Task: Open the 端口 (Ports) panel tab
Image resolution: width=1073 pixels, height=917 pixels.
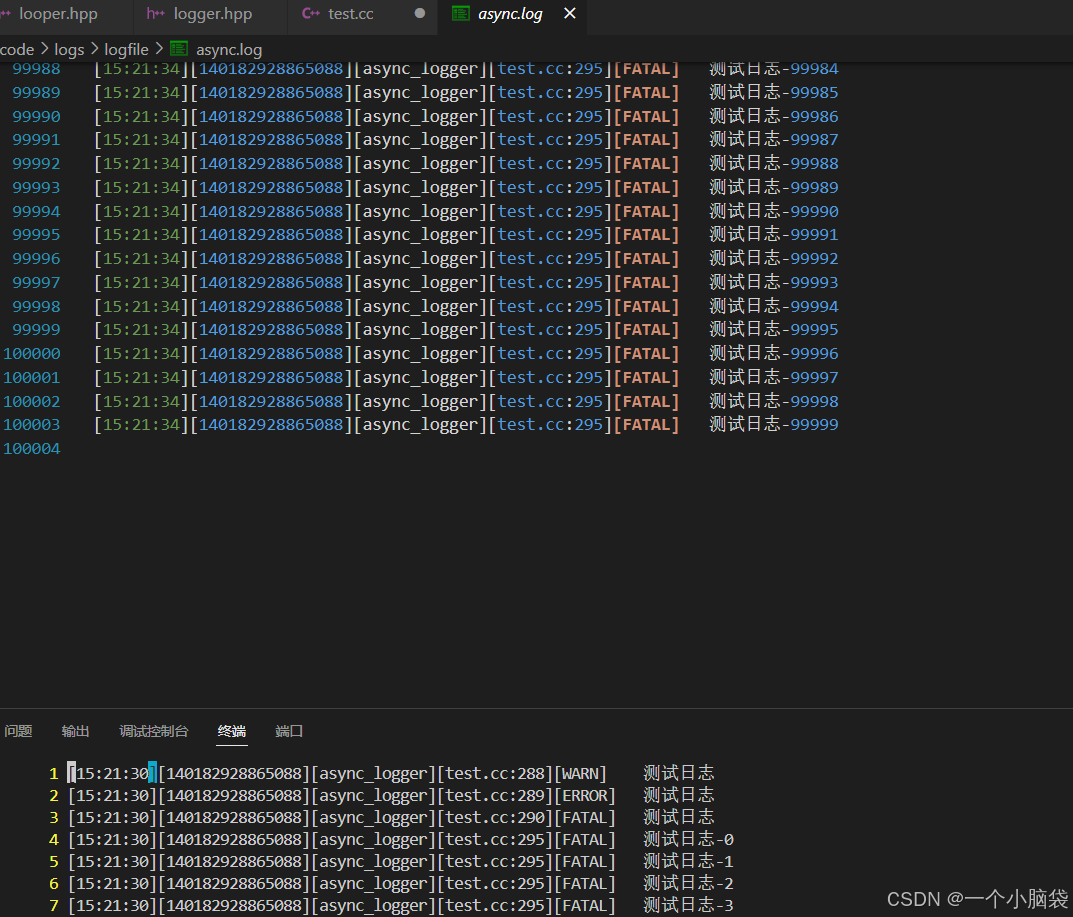Action: coord(289,731)
